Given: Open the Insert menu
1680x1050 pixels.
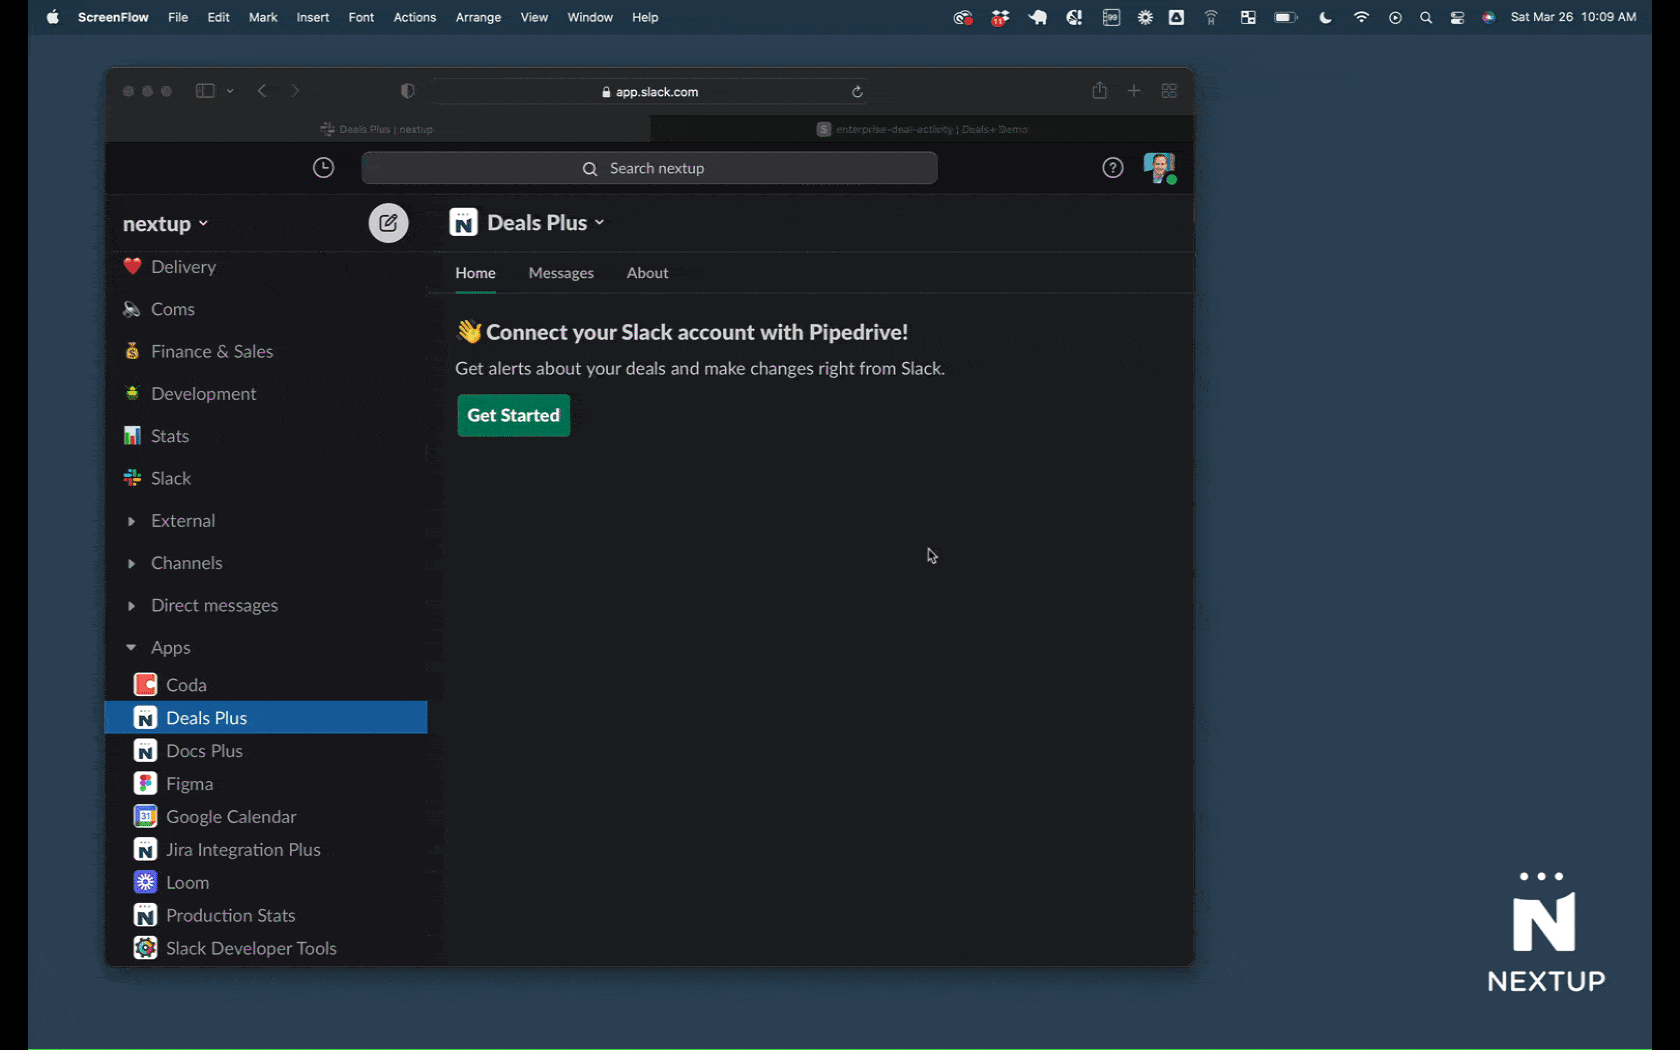Looking at the screenshot, I should (312, 17).
